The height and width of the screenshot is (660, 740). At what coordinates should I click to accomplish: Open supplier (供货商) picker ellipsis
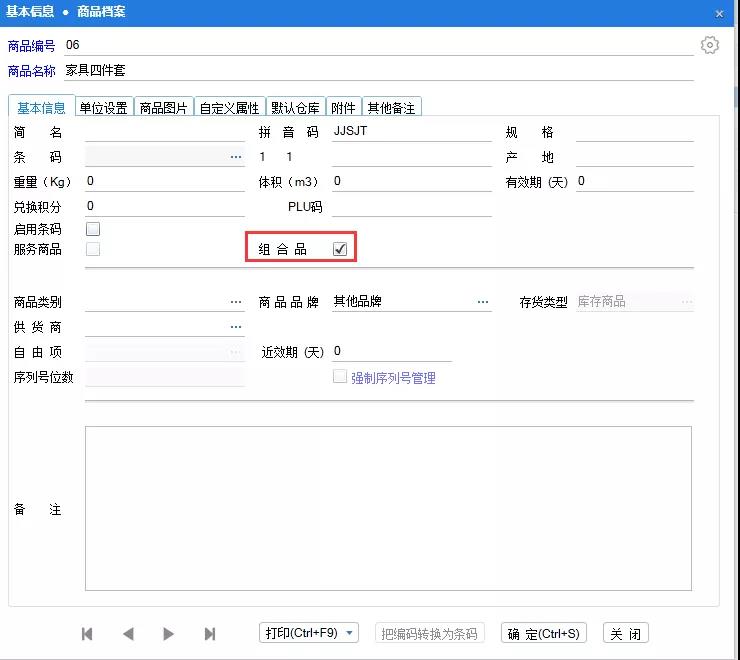(x=236, y=327)
